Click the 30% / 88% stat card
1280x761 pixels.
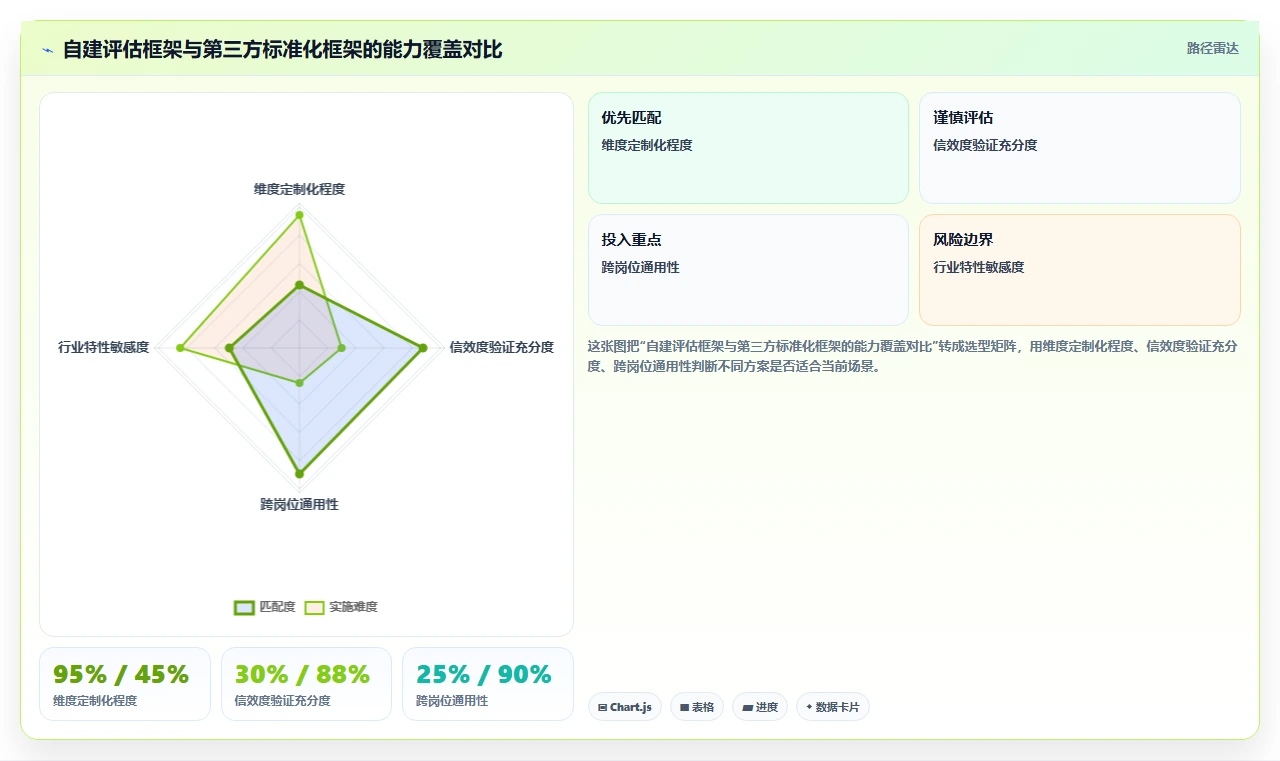(x=306, y=684)
